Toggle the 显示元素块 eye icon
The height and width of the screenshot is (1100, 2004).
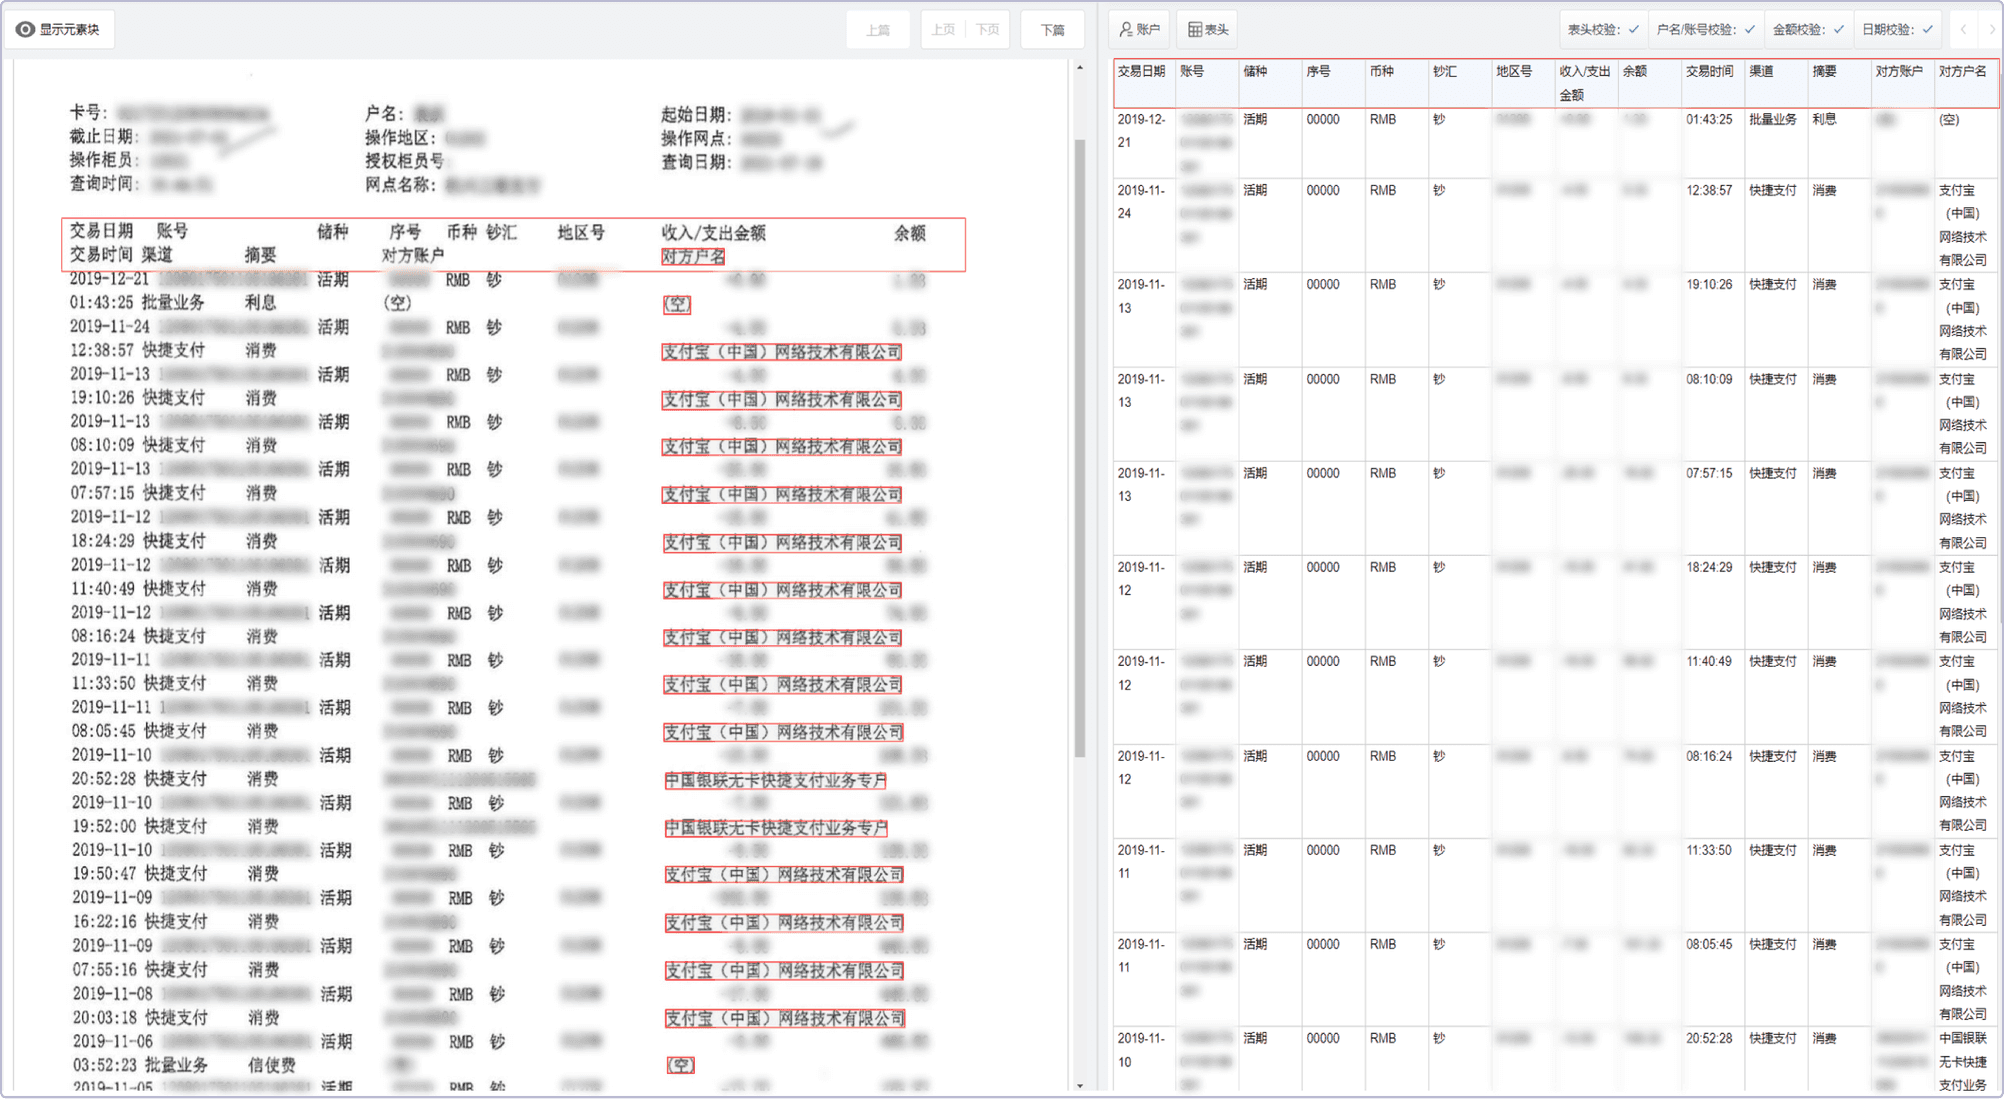tap(26, 30)
